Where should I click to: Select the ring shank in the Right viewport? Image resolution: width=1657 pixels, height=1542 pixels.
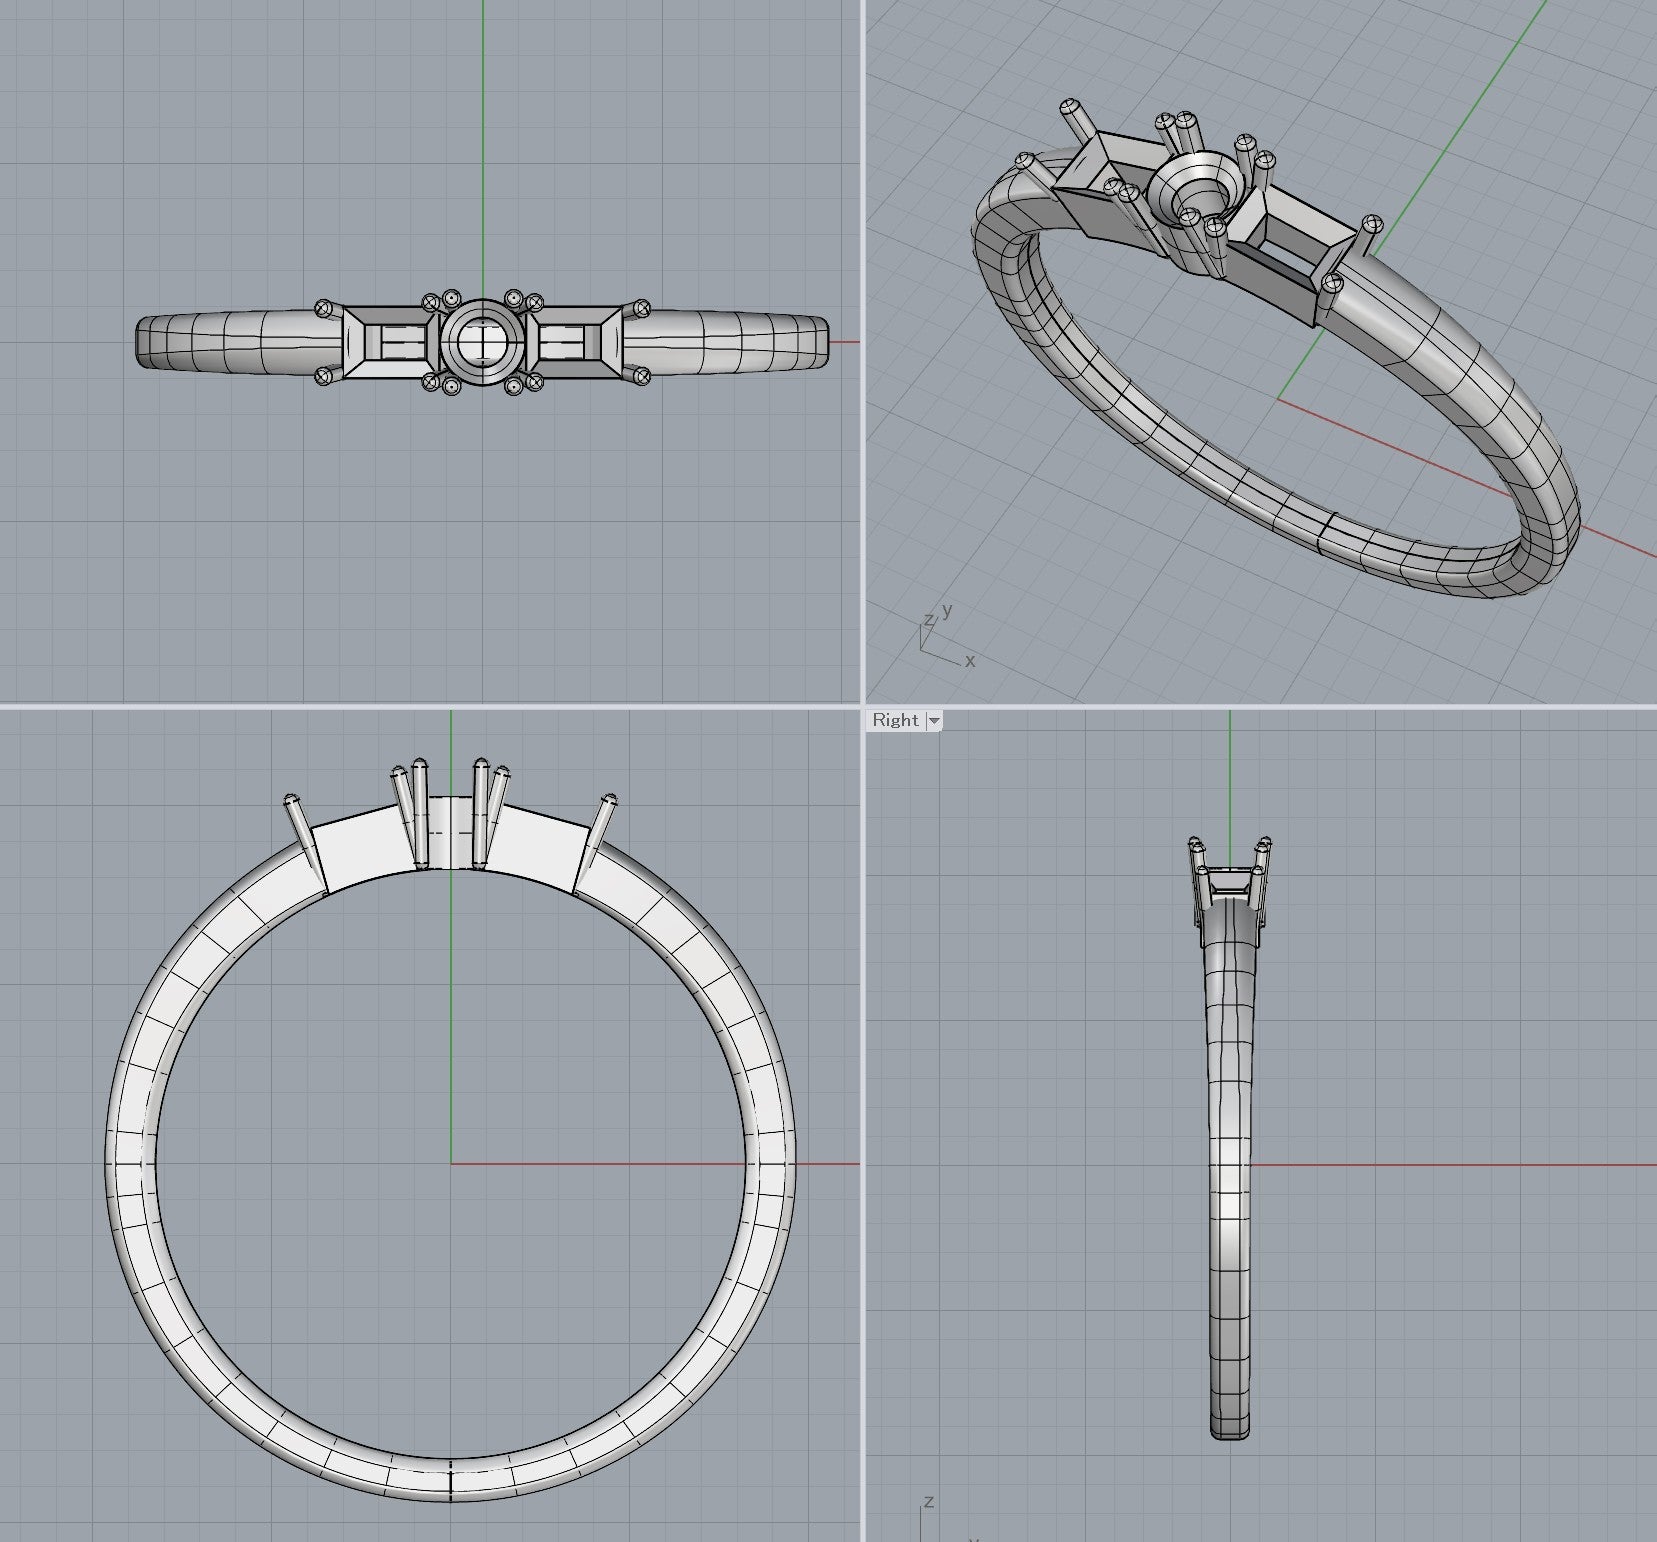(1229, 1200)
